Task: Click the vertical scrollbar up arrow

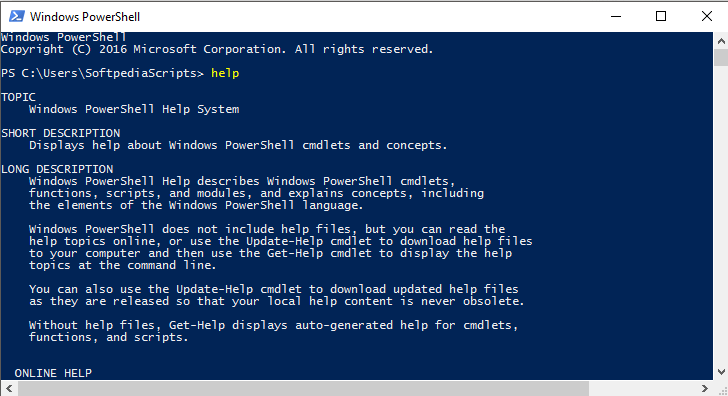Action: click(721, 41)
